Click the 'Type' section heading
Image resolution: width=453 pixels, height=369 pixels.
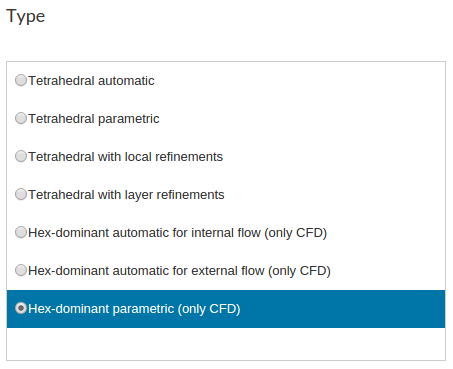(26, 17)
